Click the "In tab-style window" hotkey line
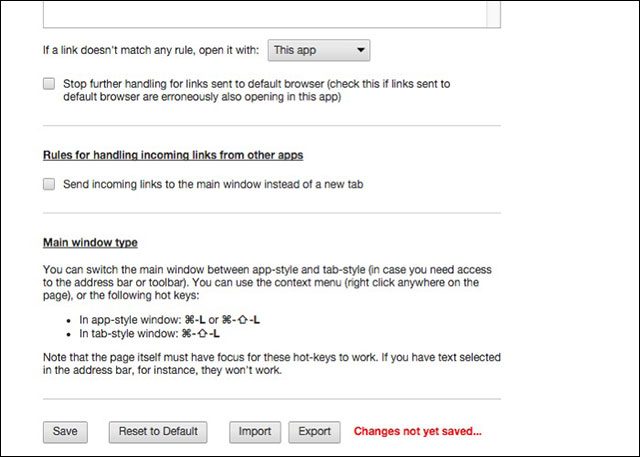Image resolution: width=640 pixels, height=457 pixels. click(x=149, y=333)
